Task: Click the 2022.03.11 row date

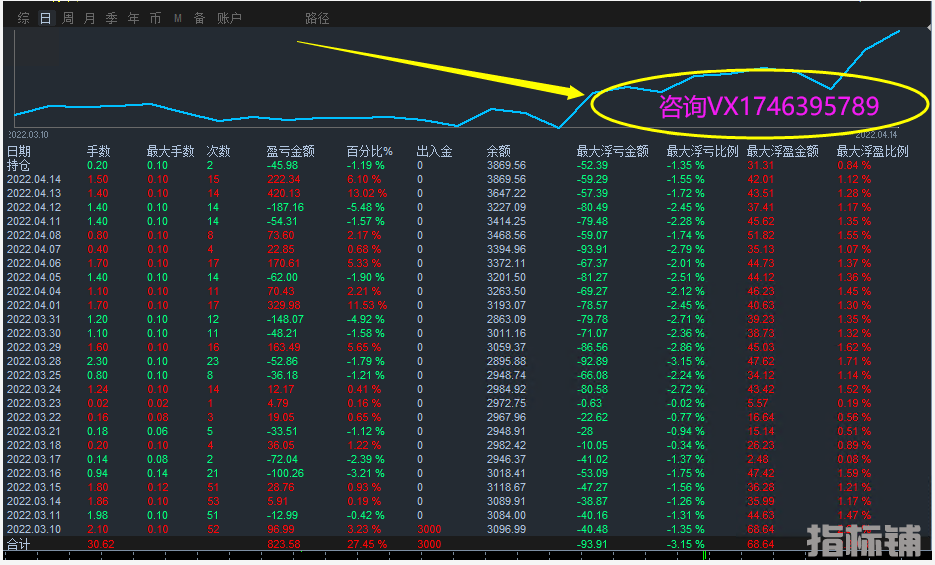Action: pyautogui.click(x=33, y=516)
